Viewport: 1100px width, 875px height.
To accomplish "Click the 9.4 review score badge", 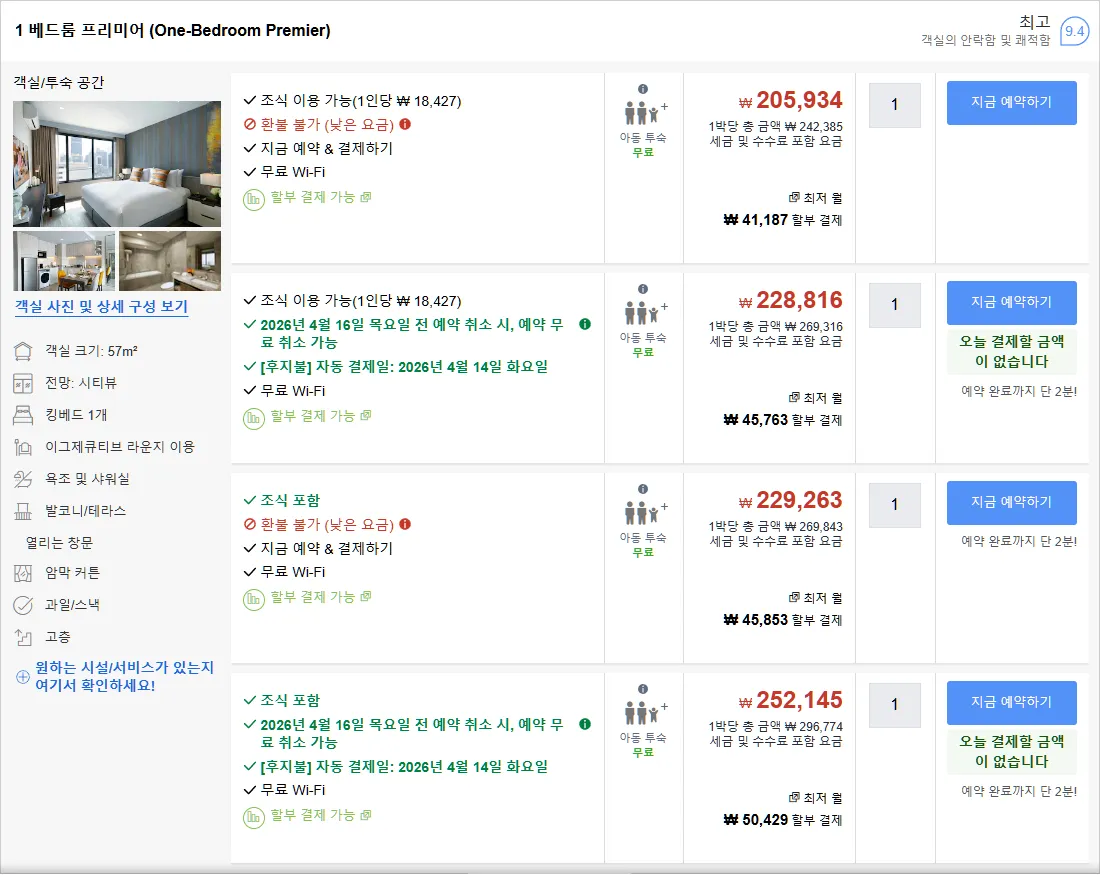I will tap(1074, 31).
